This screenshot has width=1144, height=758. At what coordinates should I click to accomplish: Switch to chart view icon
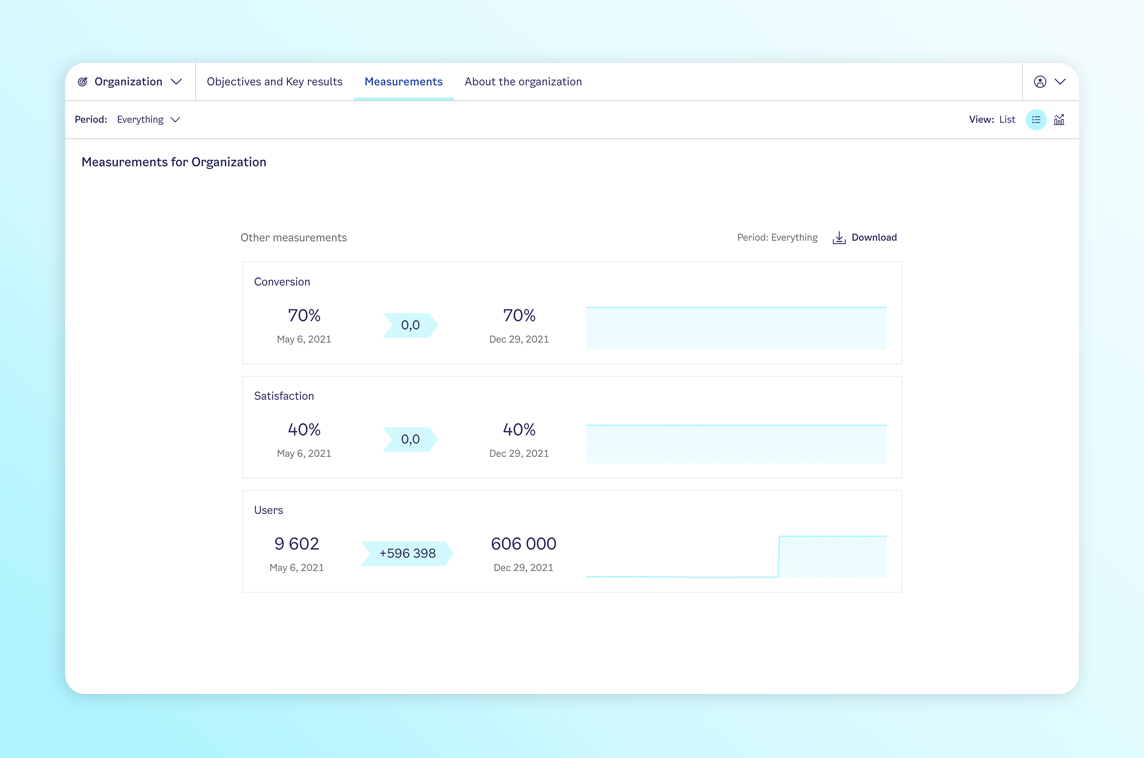click(x=1059, y=120)
